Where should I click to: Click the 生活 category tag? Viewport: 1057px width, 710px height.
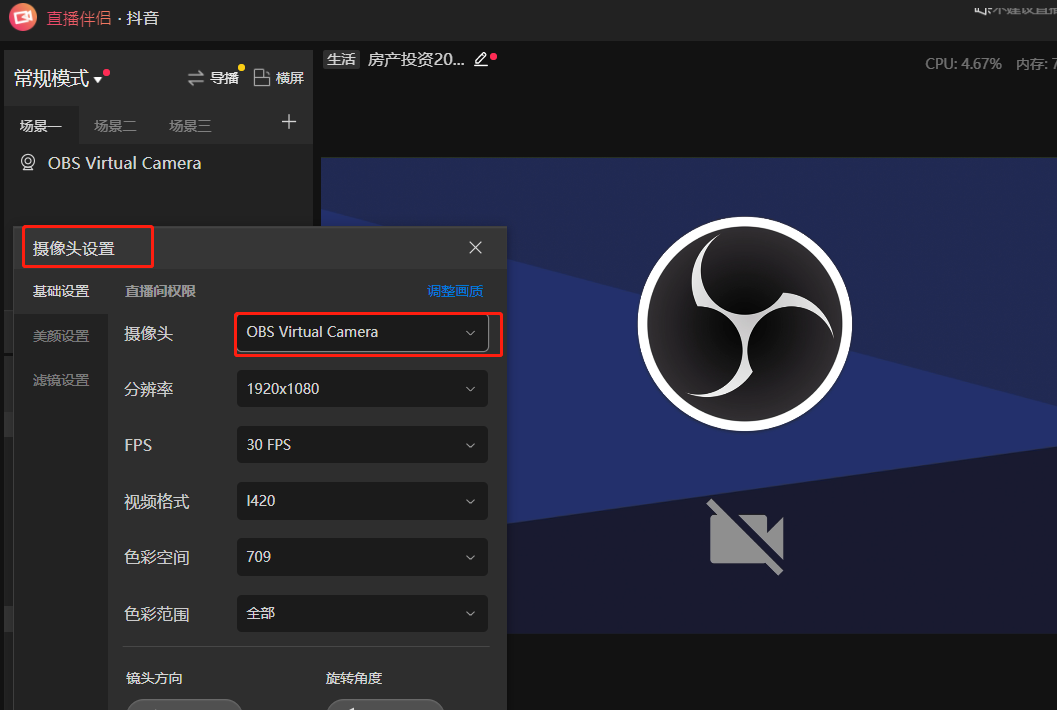coord(341,59)
